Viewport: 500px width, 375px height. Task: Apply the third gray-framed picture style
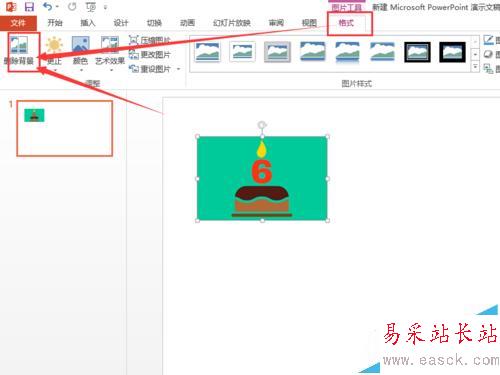[x=277, y=52]
